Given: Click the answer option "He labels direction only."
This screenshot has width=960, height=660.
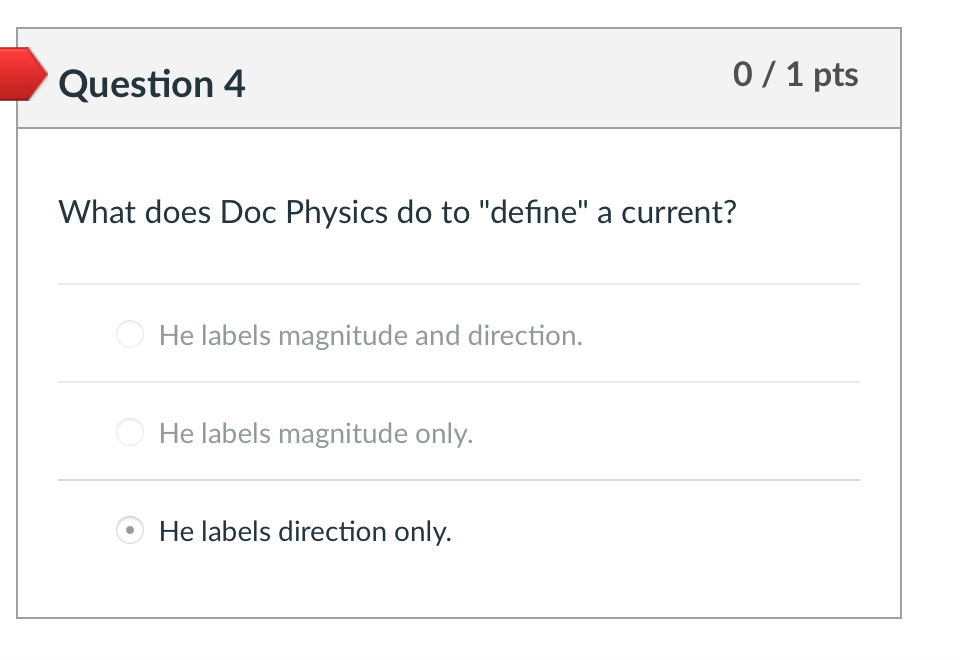Looking at the screenshot, I should click(305, 531).
